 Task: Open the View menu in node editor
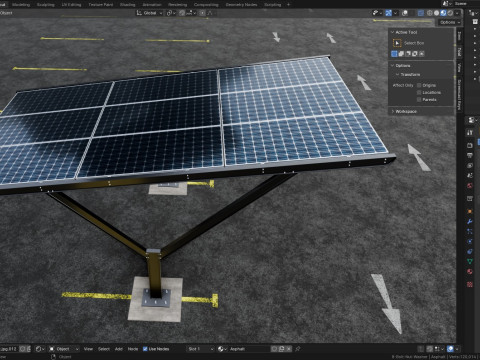[x=88, y=349]
